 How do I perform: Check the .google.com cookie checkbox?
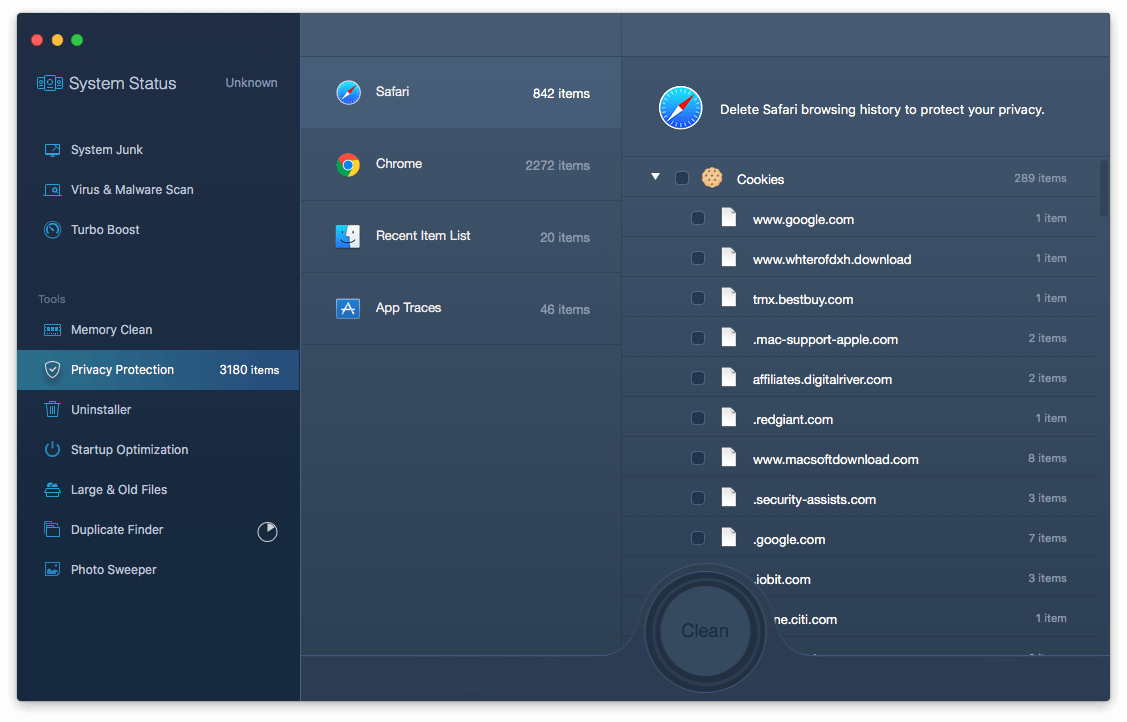(698, 538)
